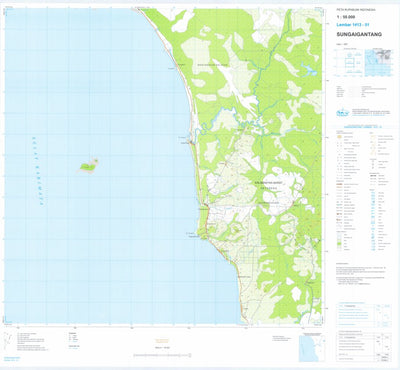The width and height of the screenshot is (400, 370).
Task: Click the PETA RUPABUMI INDONESIA heading
Action: (356, 10)
